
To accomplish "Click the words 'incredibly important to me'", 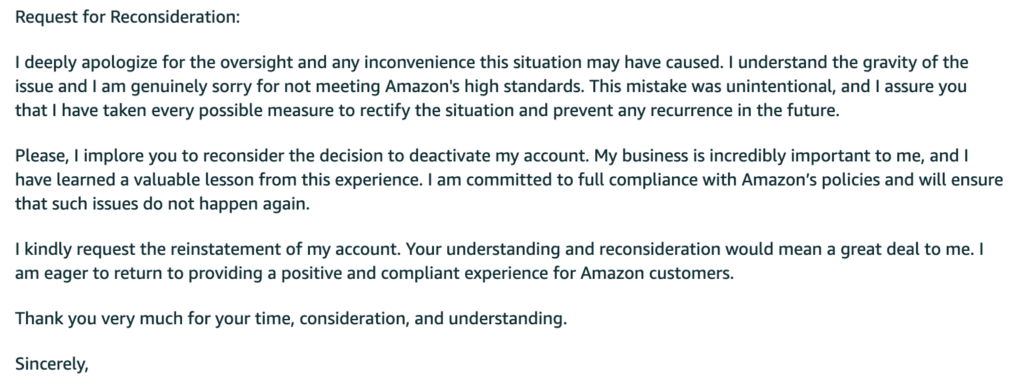I will (818, 157).
